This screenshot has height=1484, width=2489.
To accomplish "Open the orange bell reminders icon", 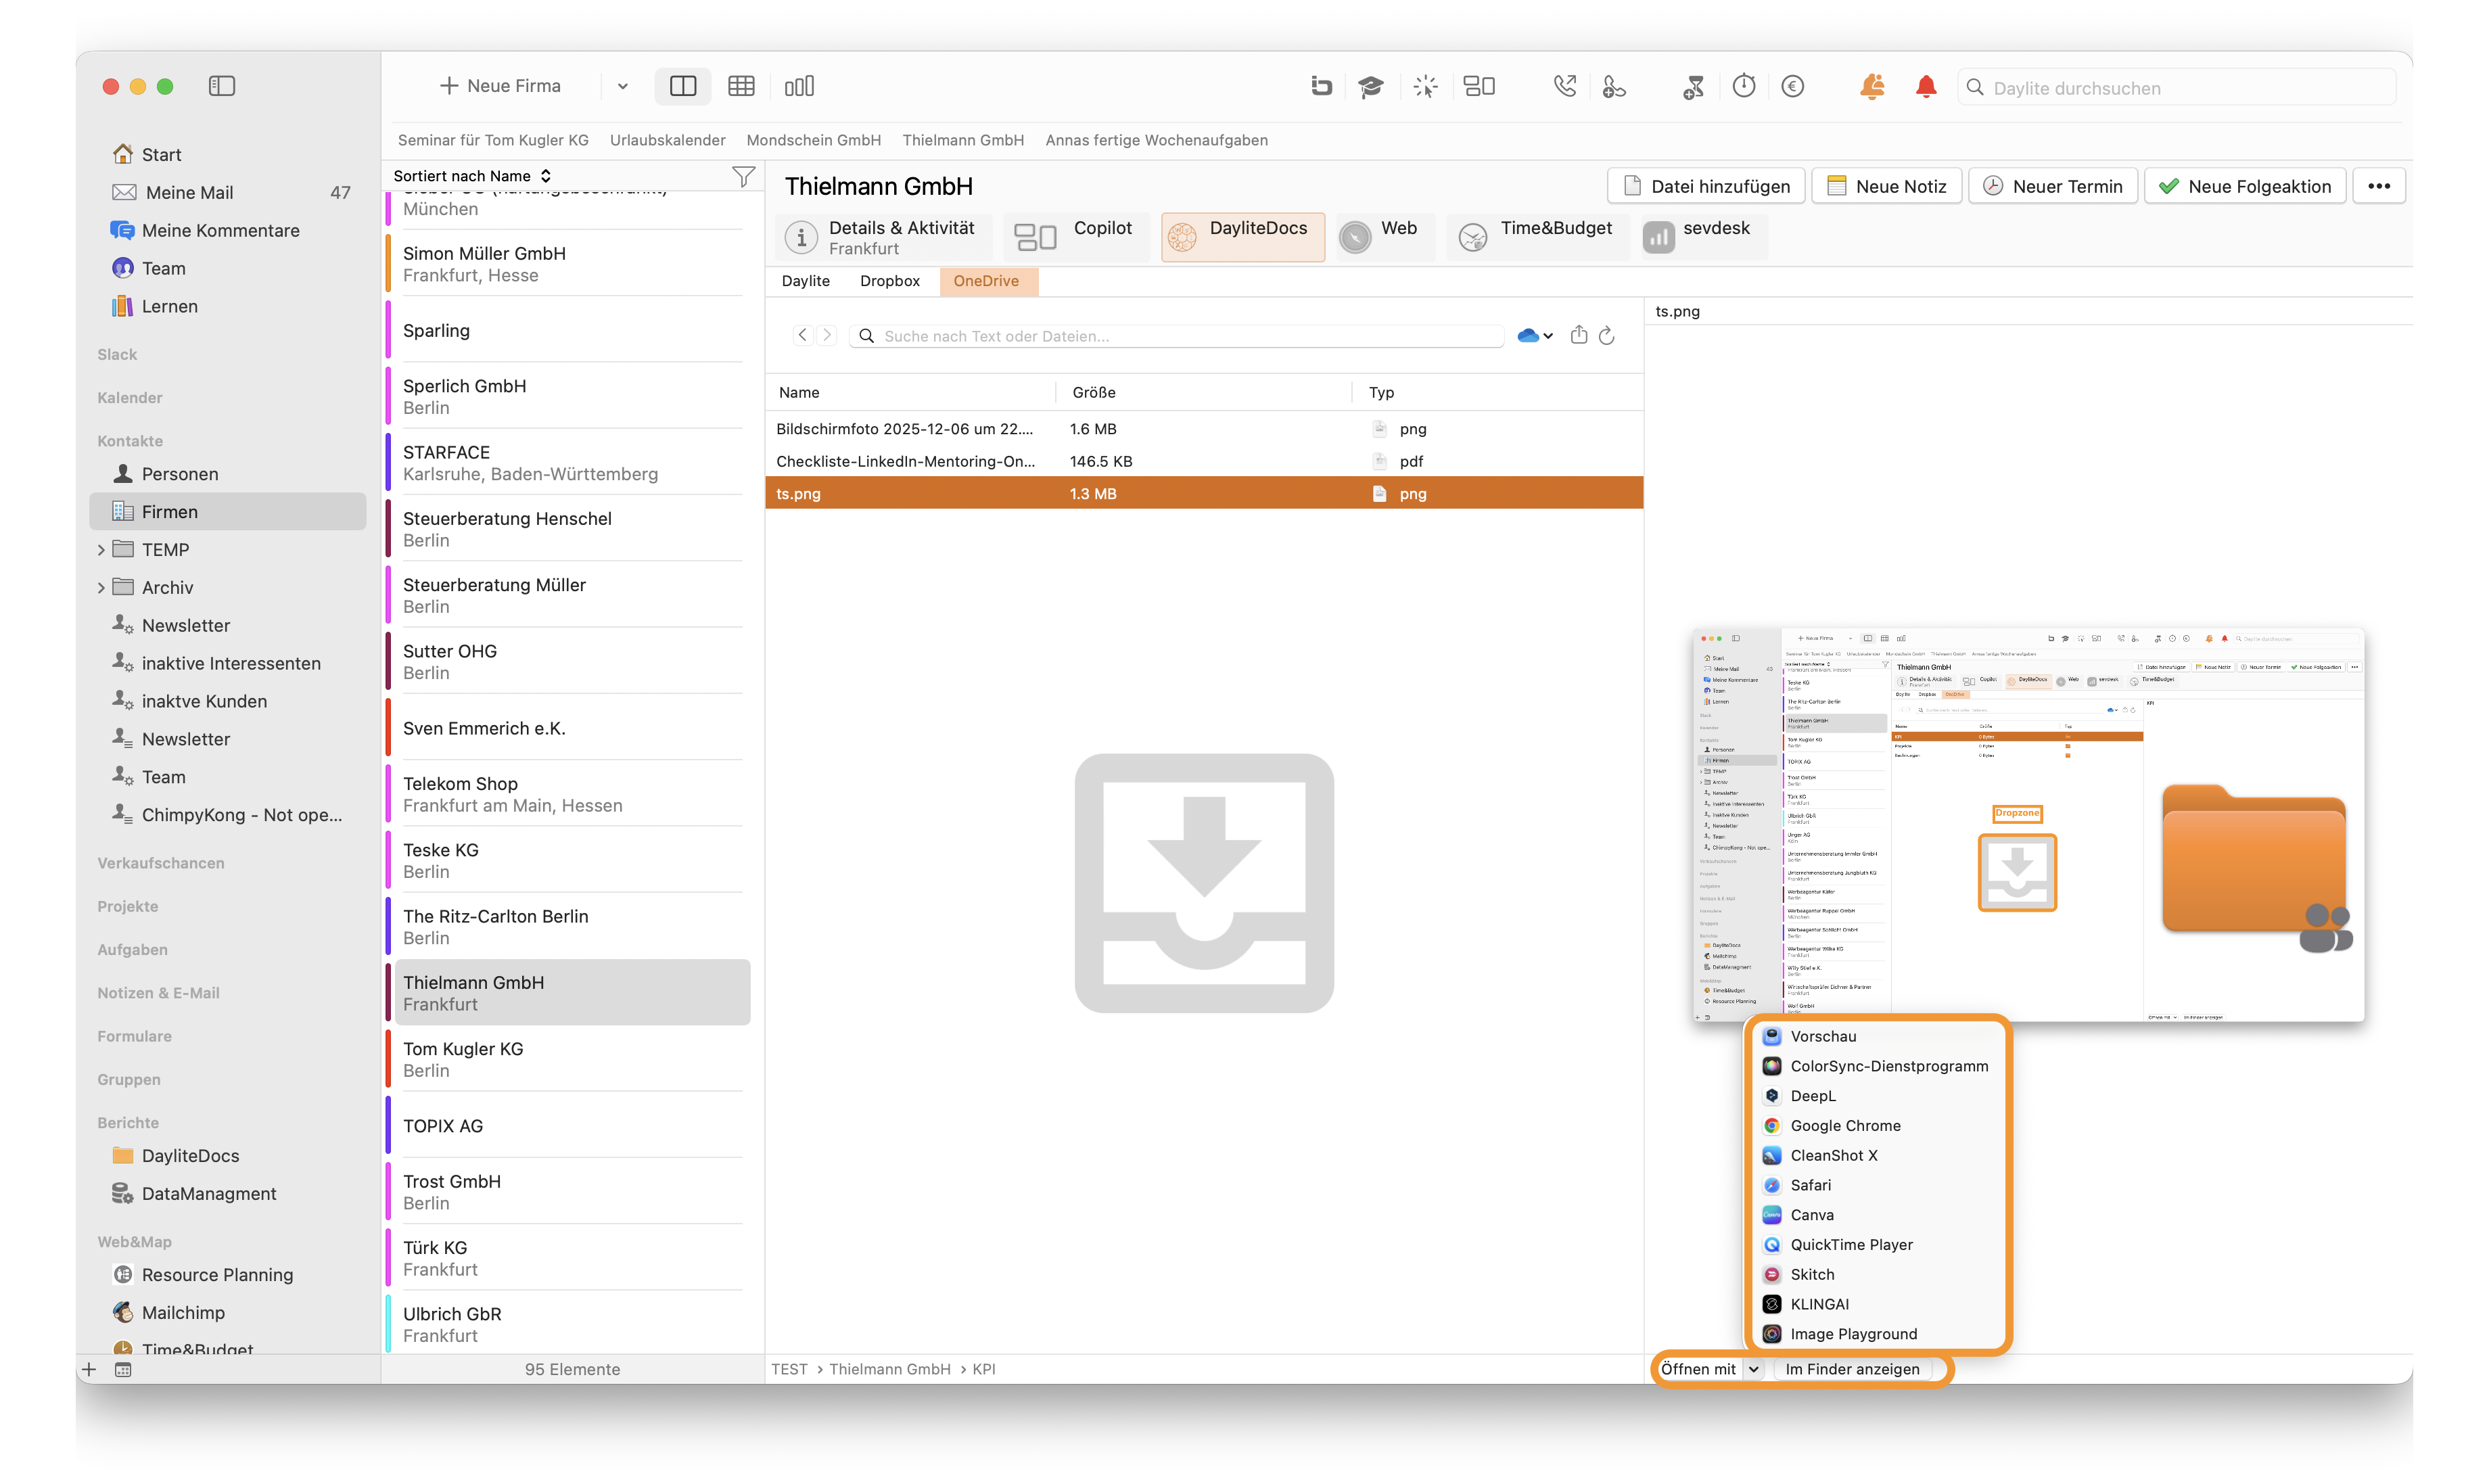I will coord(1871,87).
